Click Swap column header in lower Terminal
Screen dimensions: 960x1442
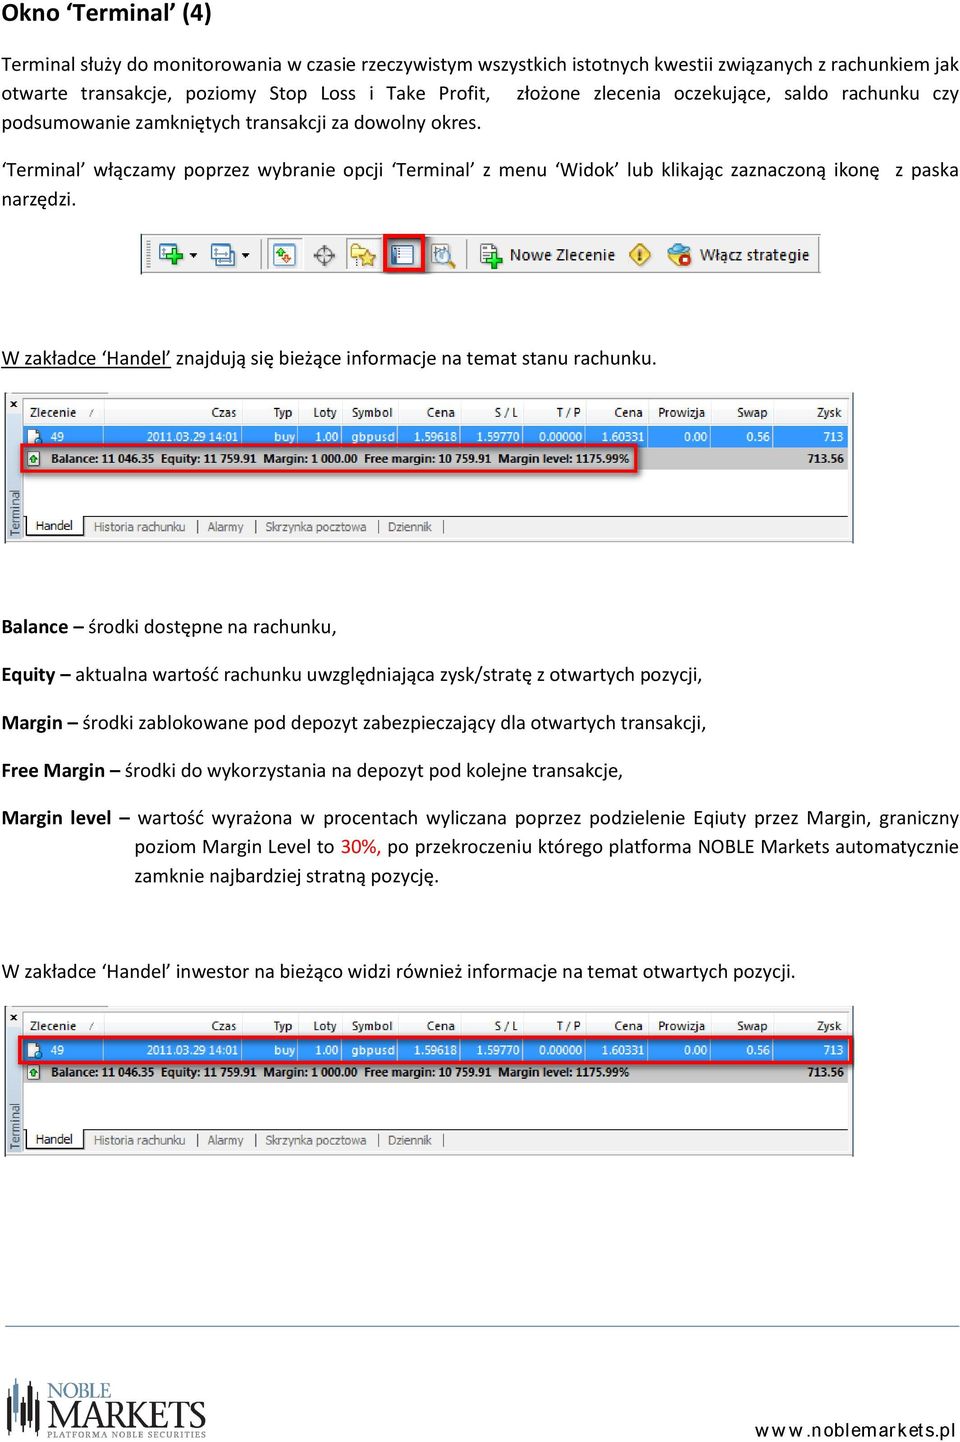click(752, 1026)
